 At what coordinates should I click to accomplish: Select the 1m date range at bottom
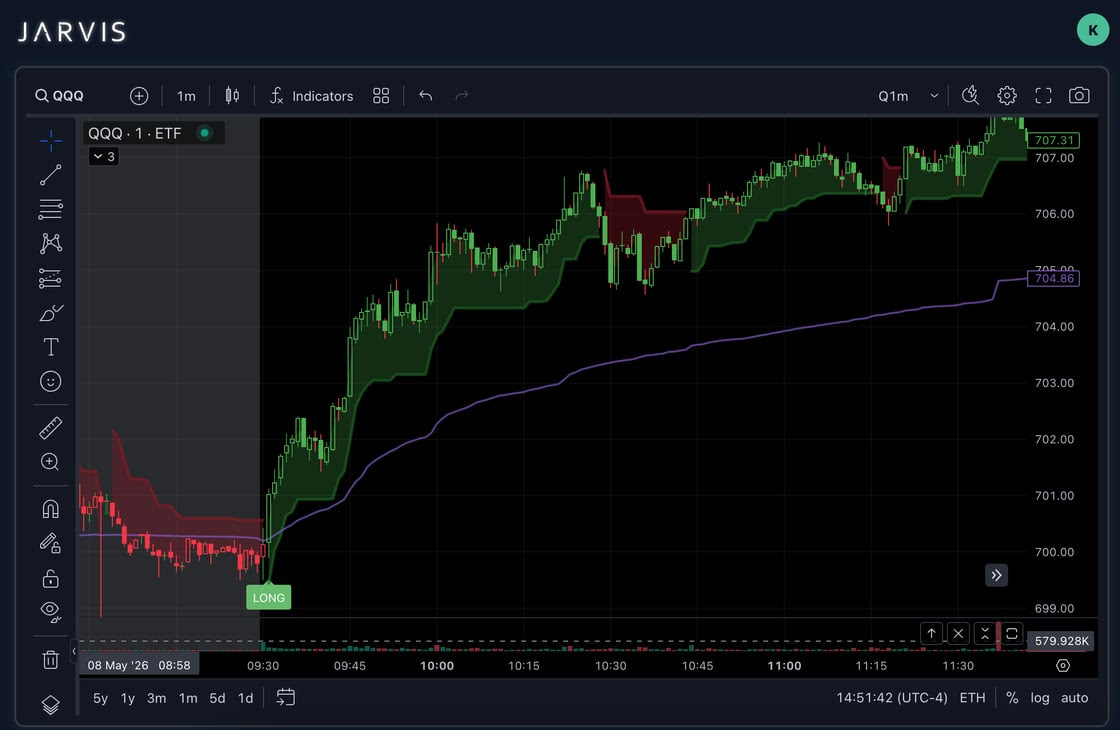pyautogui.click(x=188, y=698)
